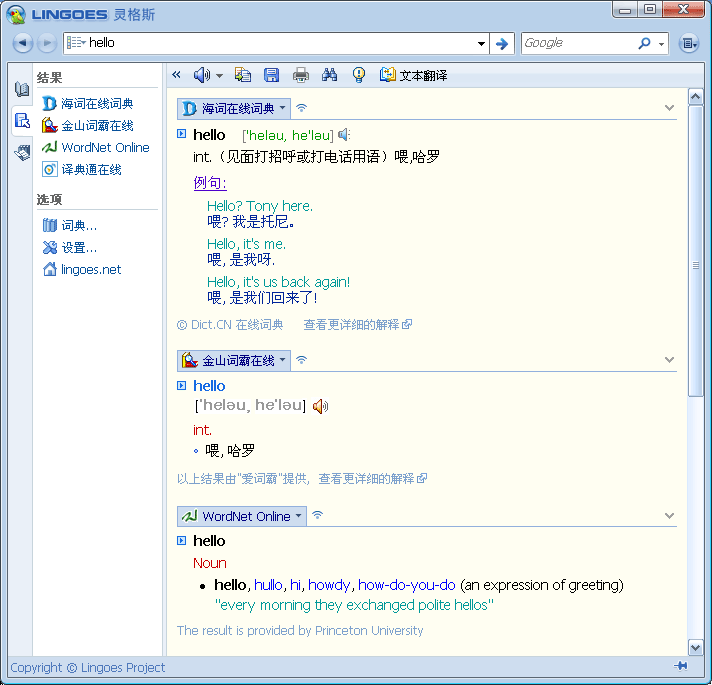Viewport: 712px width, 685px height.
Task: Collapse 海词在线词典 section with right chevron
Action: [x=669, y=108]
